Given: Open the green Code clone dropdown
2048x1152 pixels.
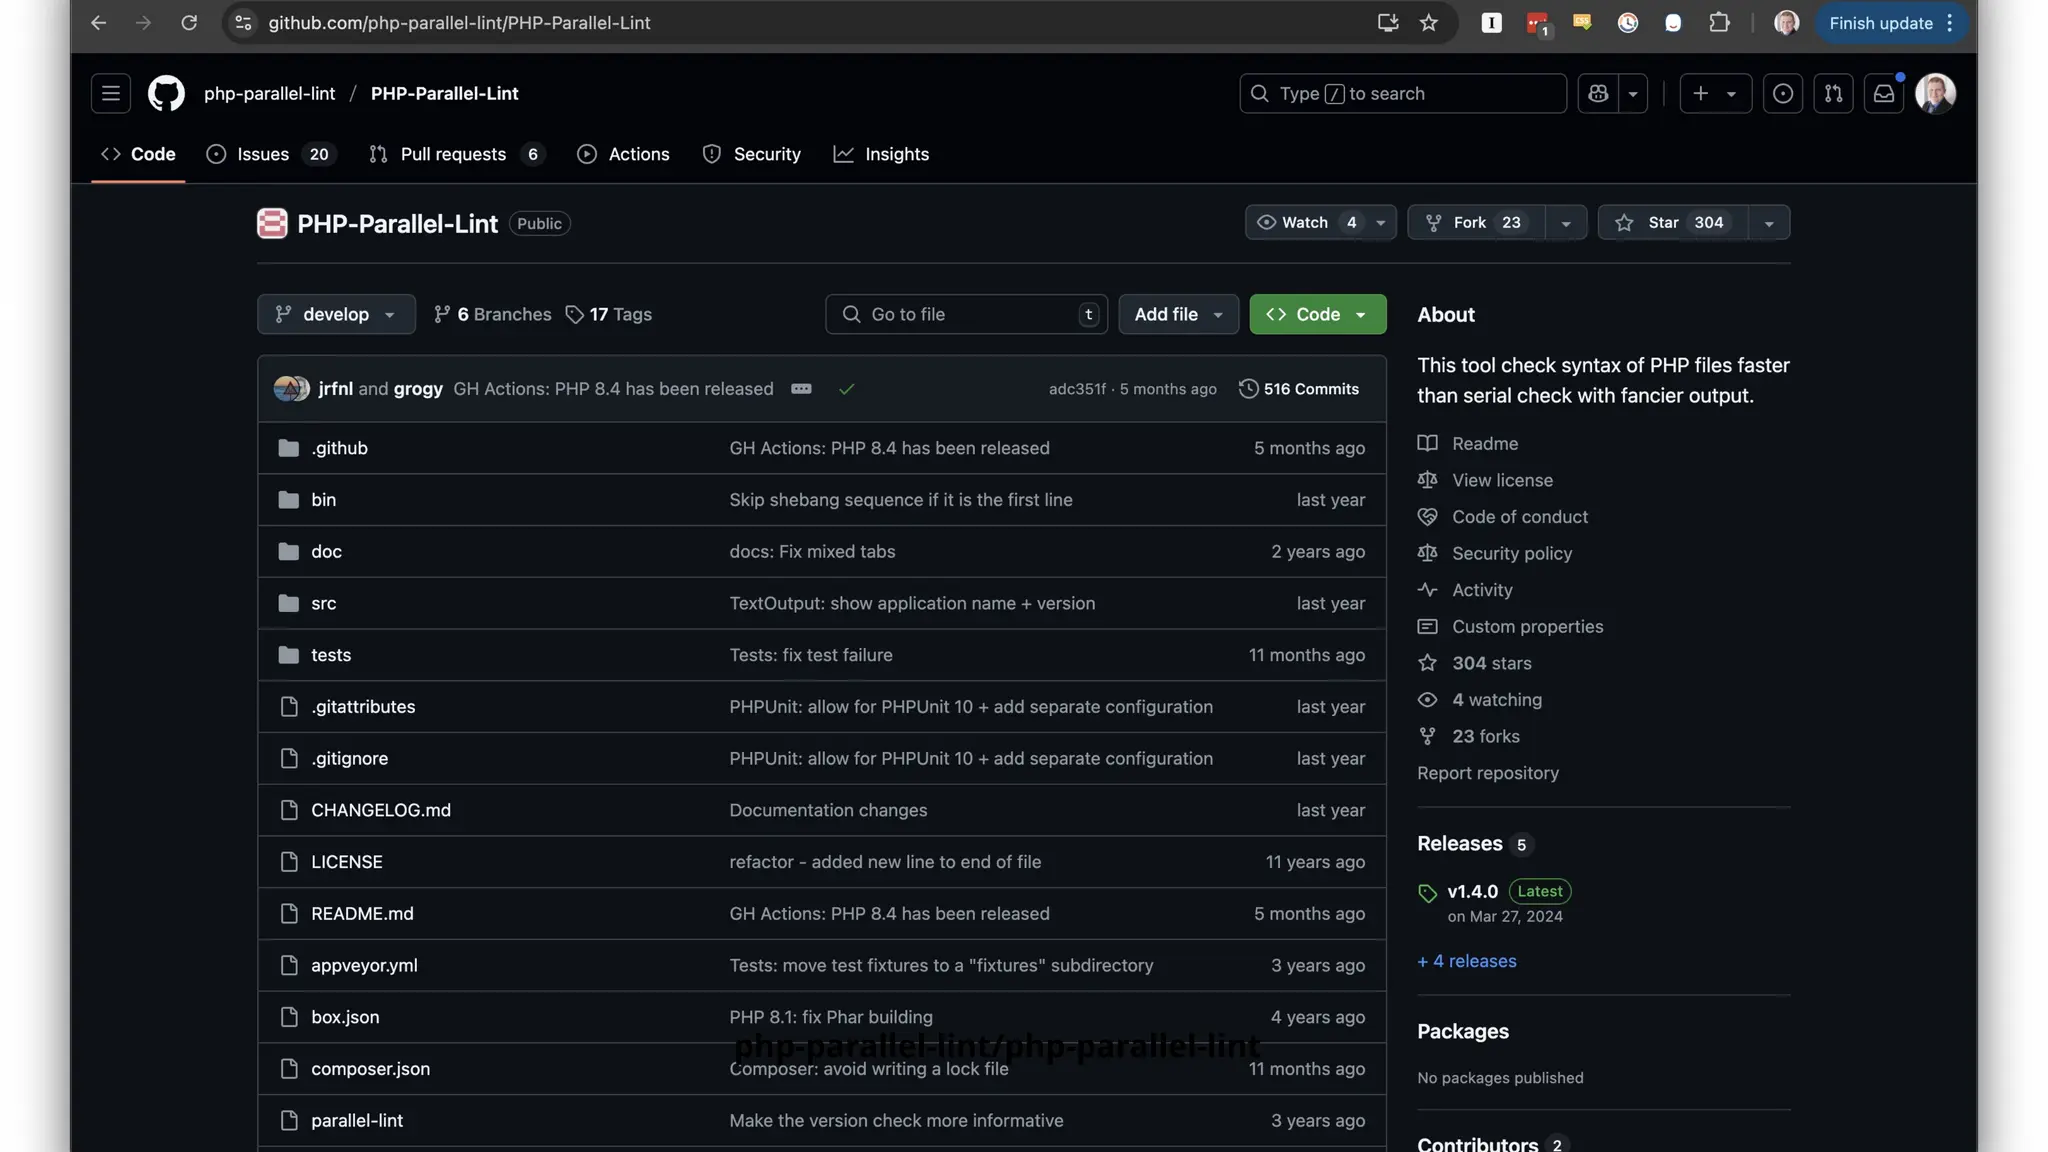Looking at the screenshot, I should tap(1317, 314).
